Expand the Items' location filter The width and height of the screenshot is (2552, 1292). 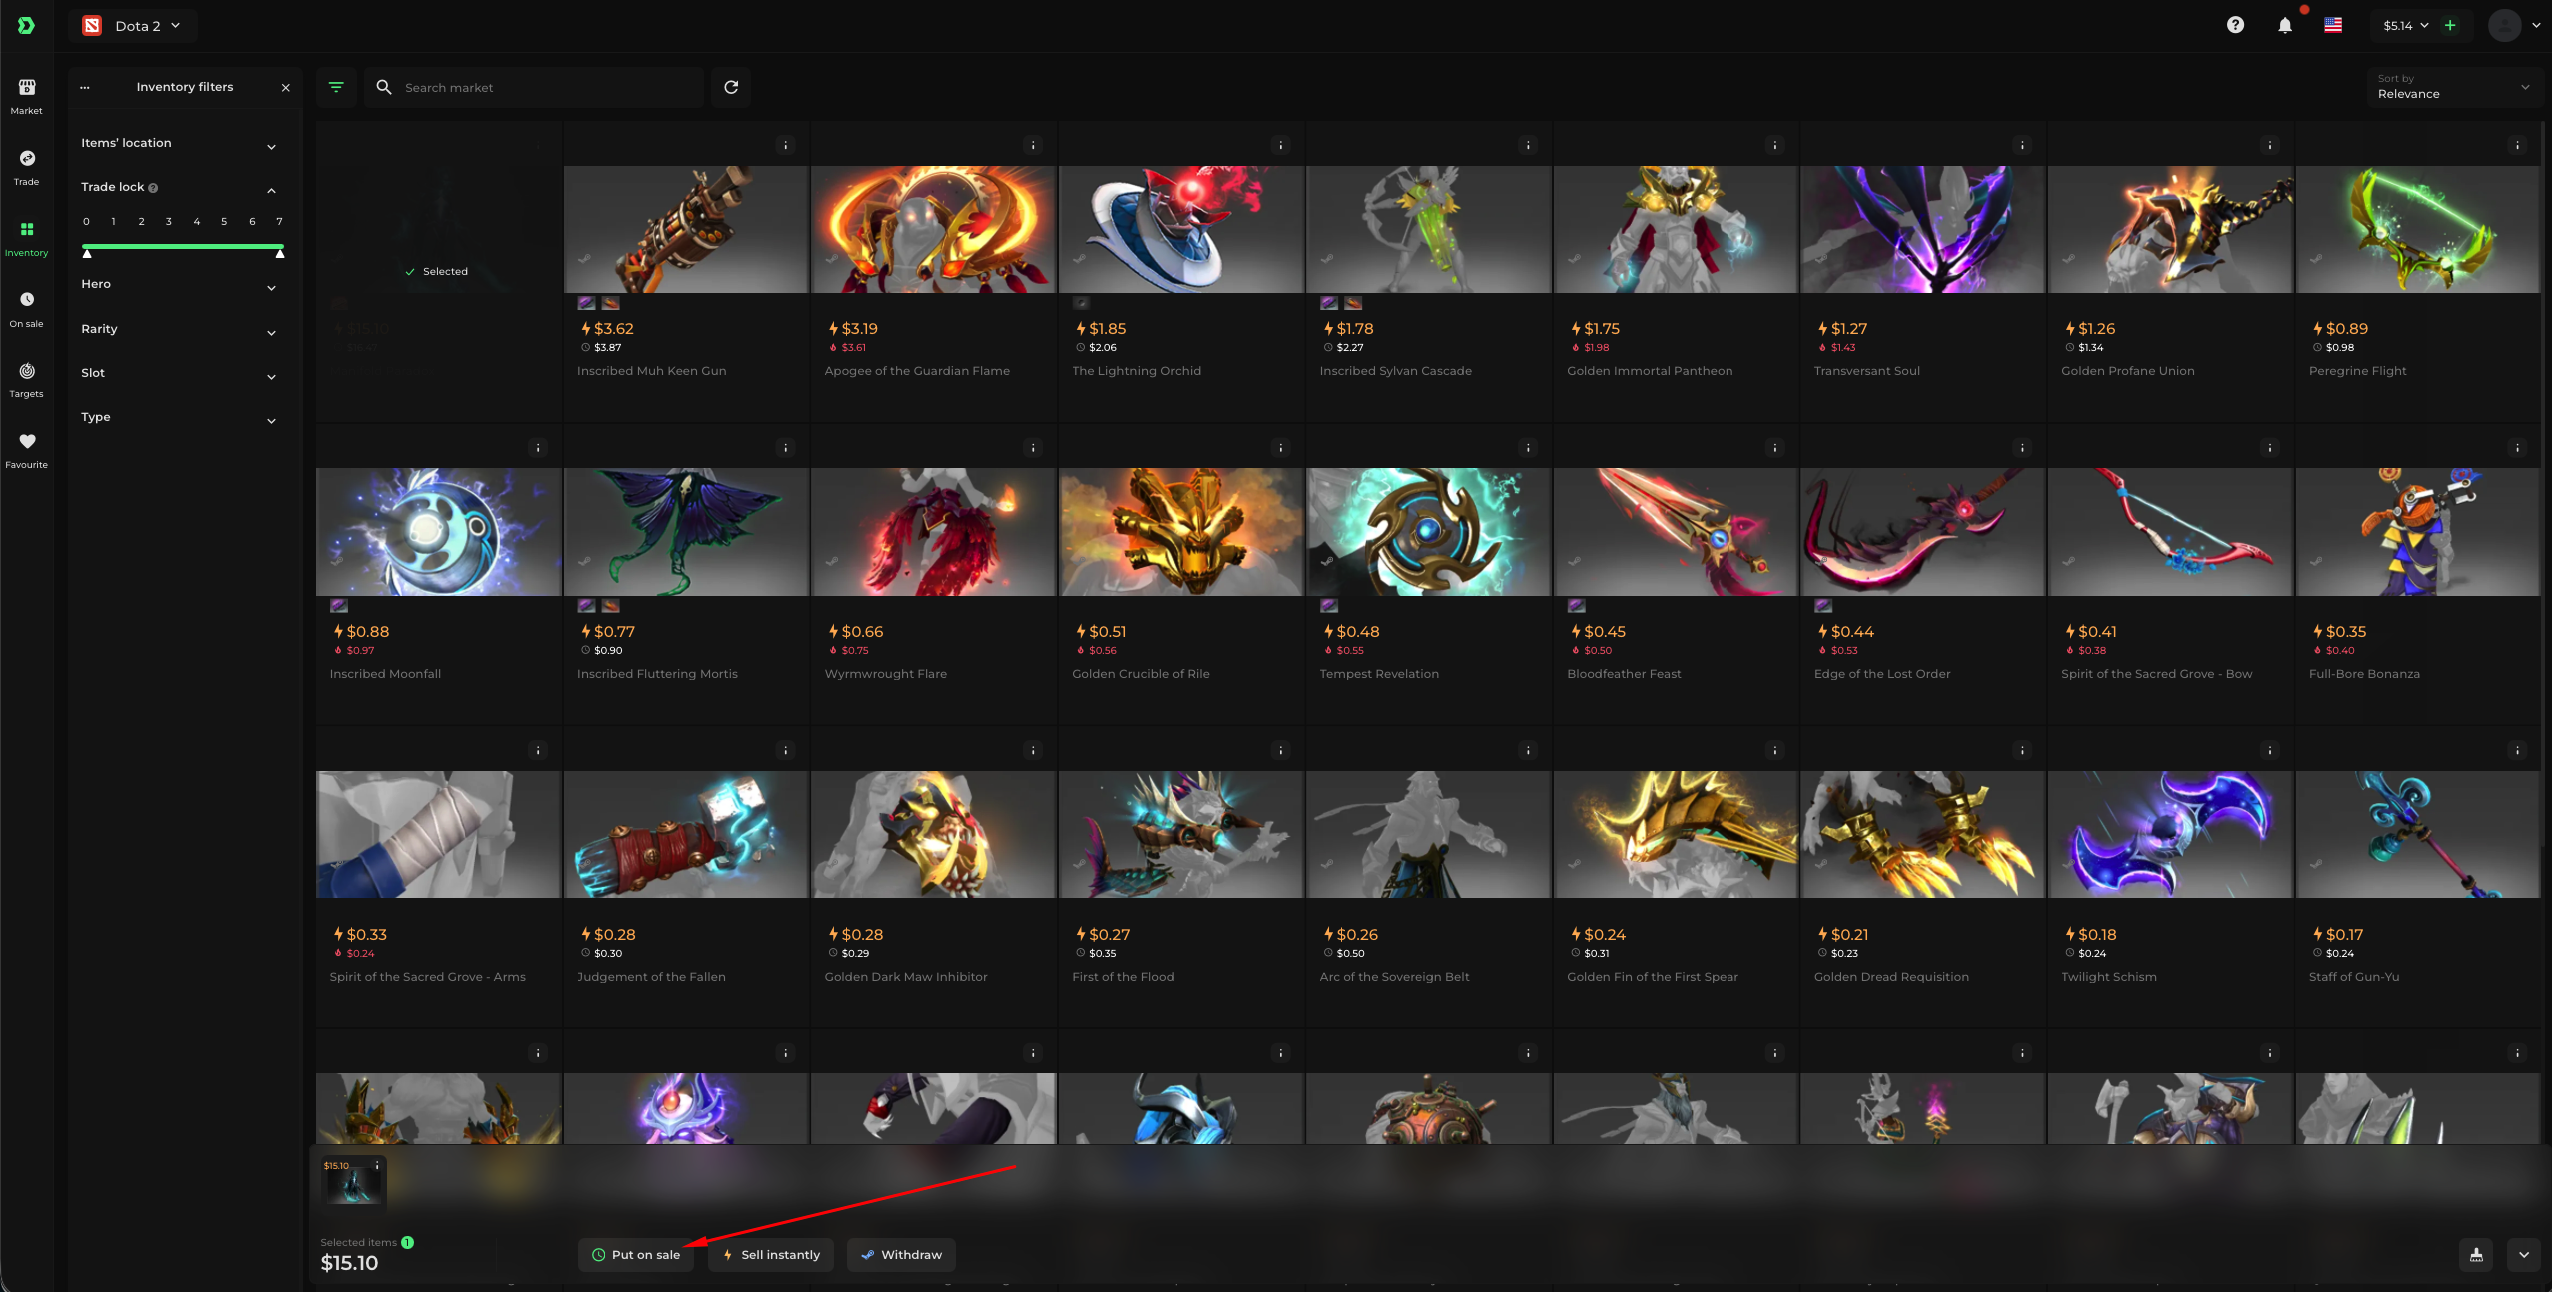[178, 144]
